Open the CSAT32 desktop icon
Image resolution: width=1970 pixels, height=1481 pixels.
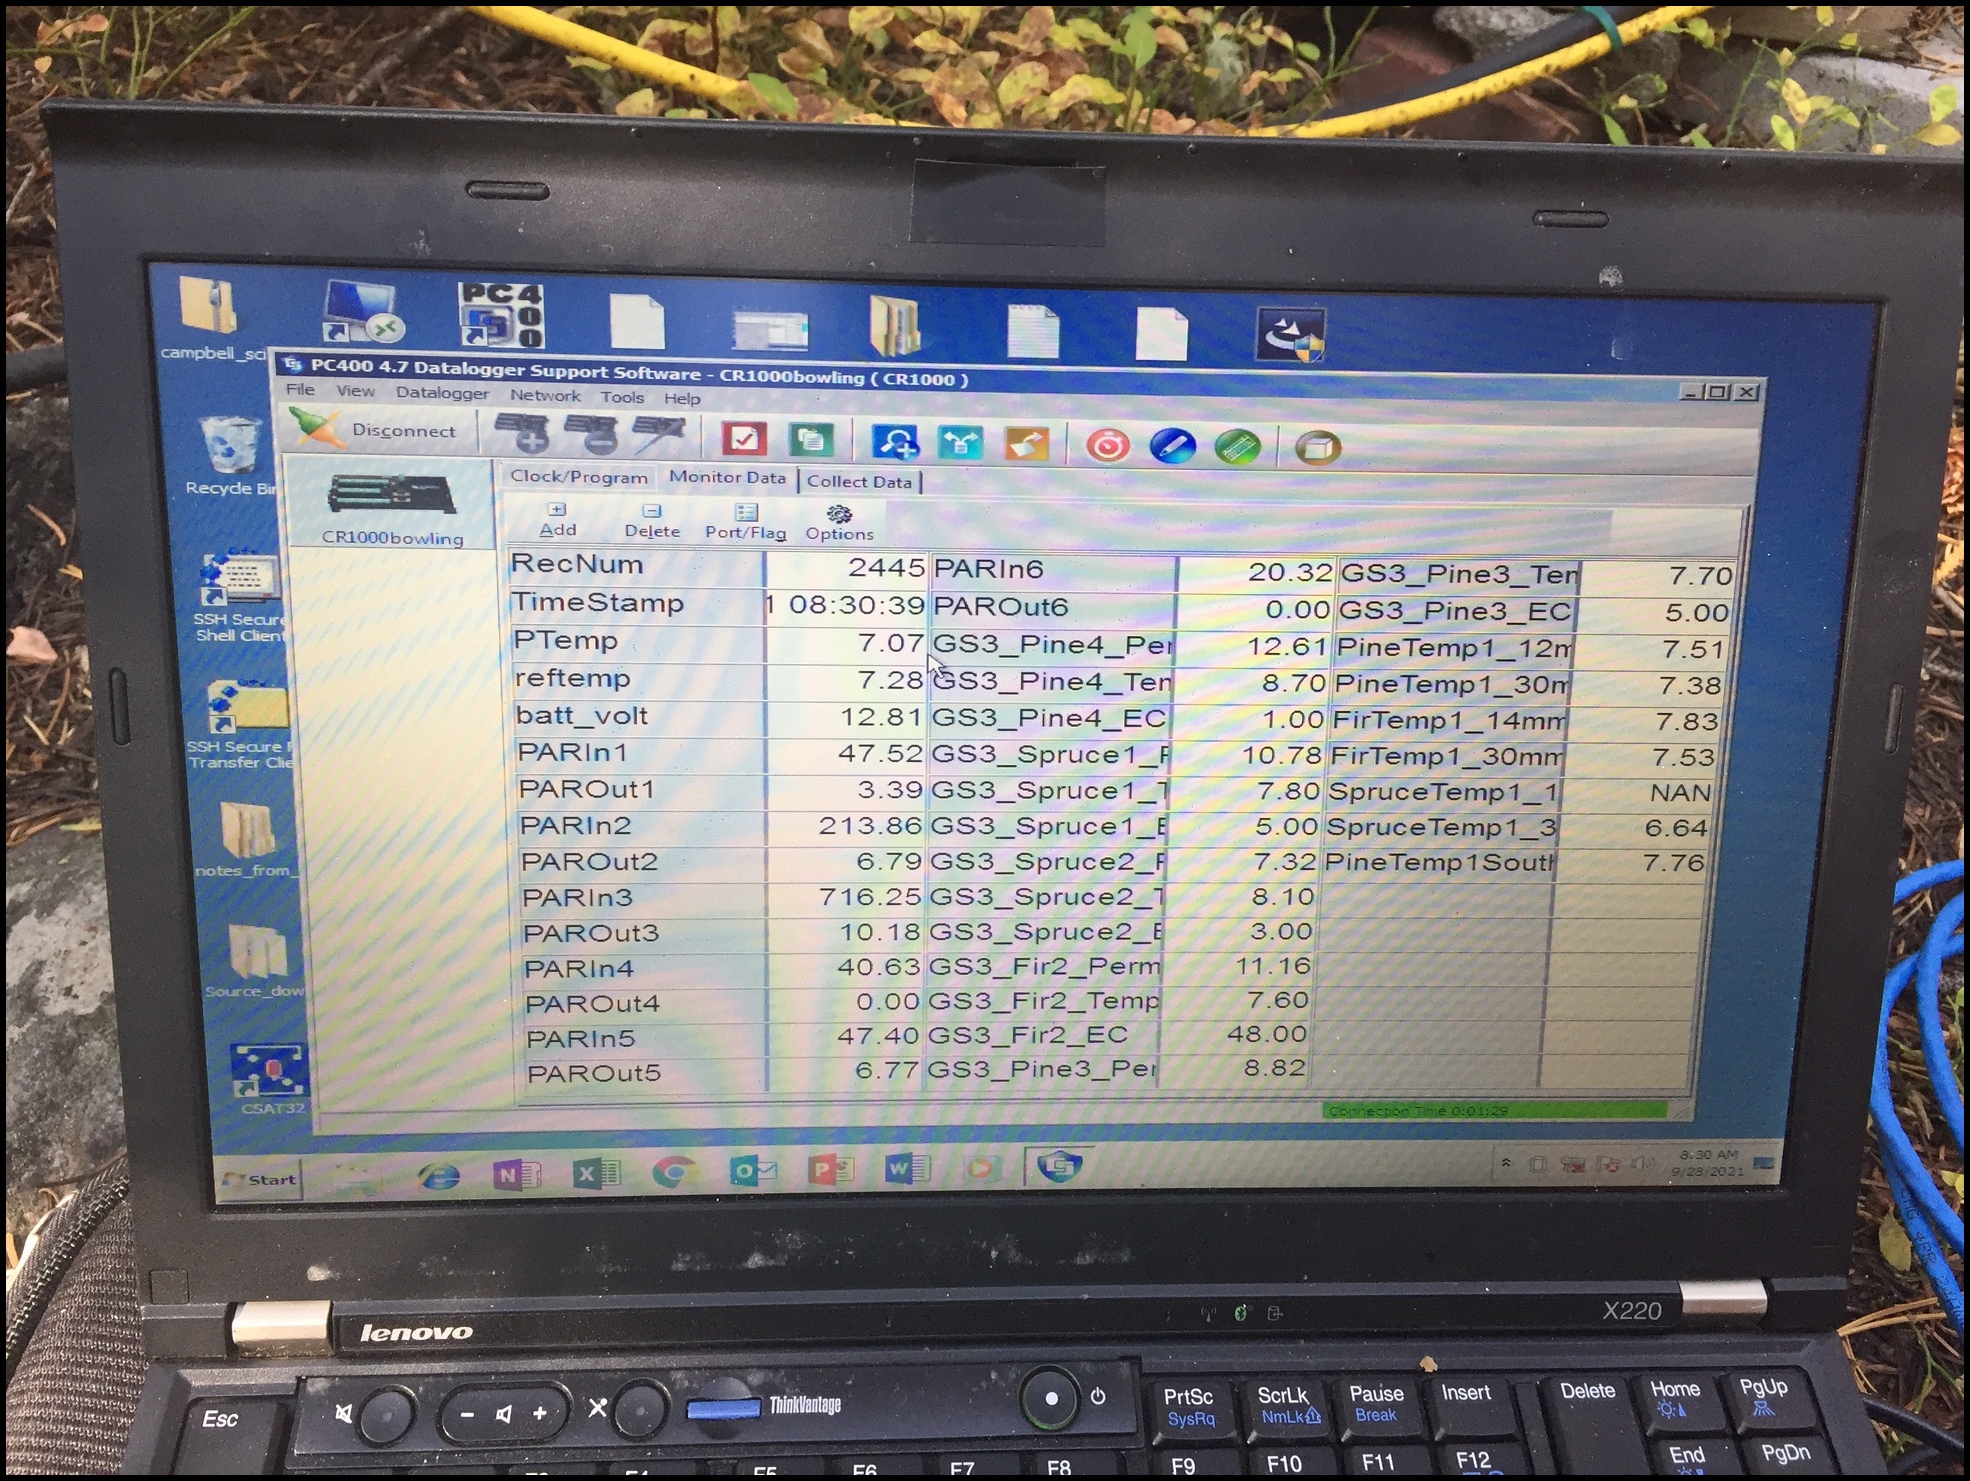point(269,1080)
